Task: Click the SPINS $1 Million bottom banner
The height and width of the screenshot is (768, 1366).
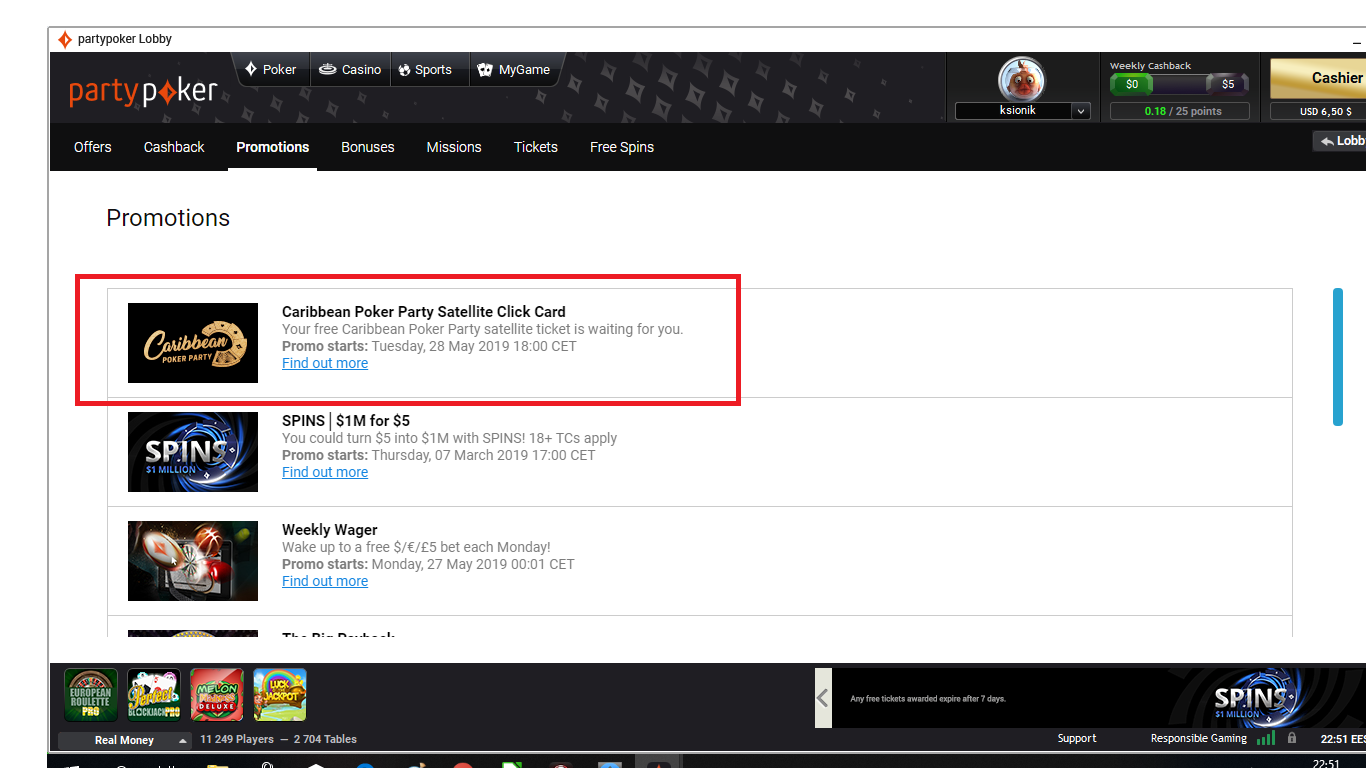Action: (x=1098, y=698)
